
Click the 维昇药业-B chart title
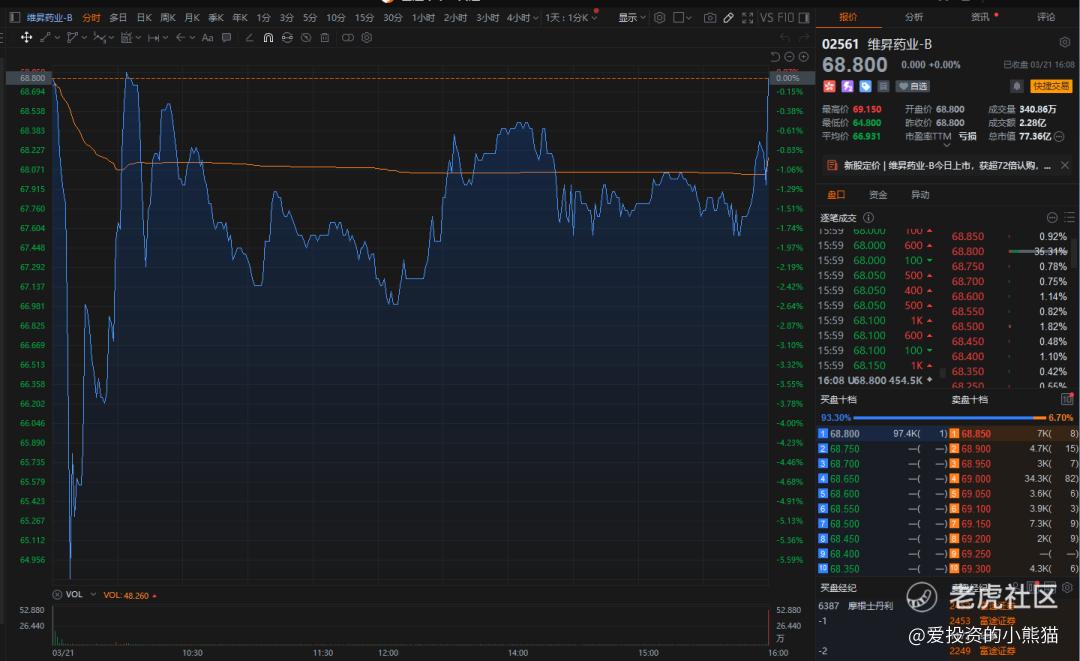pyautogui.click(x=50, y=17)
